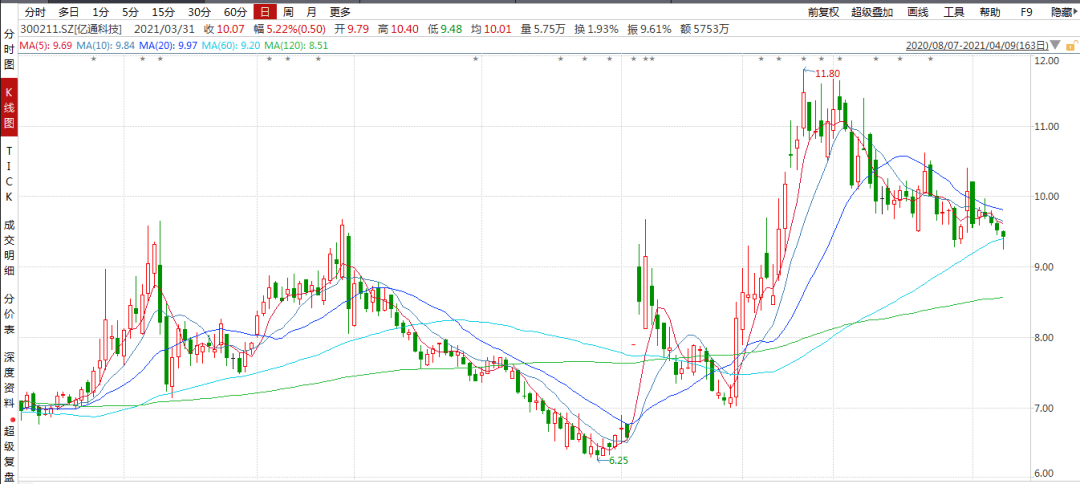This screenshot has height=484, width=1080.
Task: Open the 帮助 help menu
Action: coord(990,12)
